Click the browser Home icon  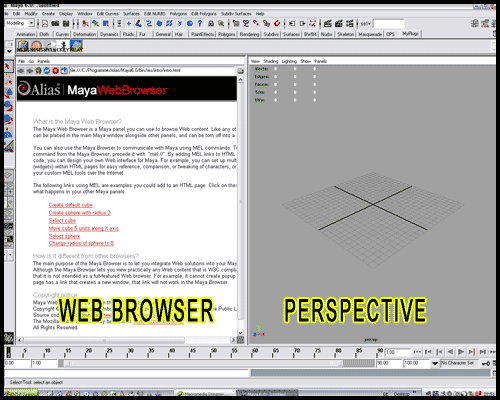coord(38,71)
